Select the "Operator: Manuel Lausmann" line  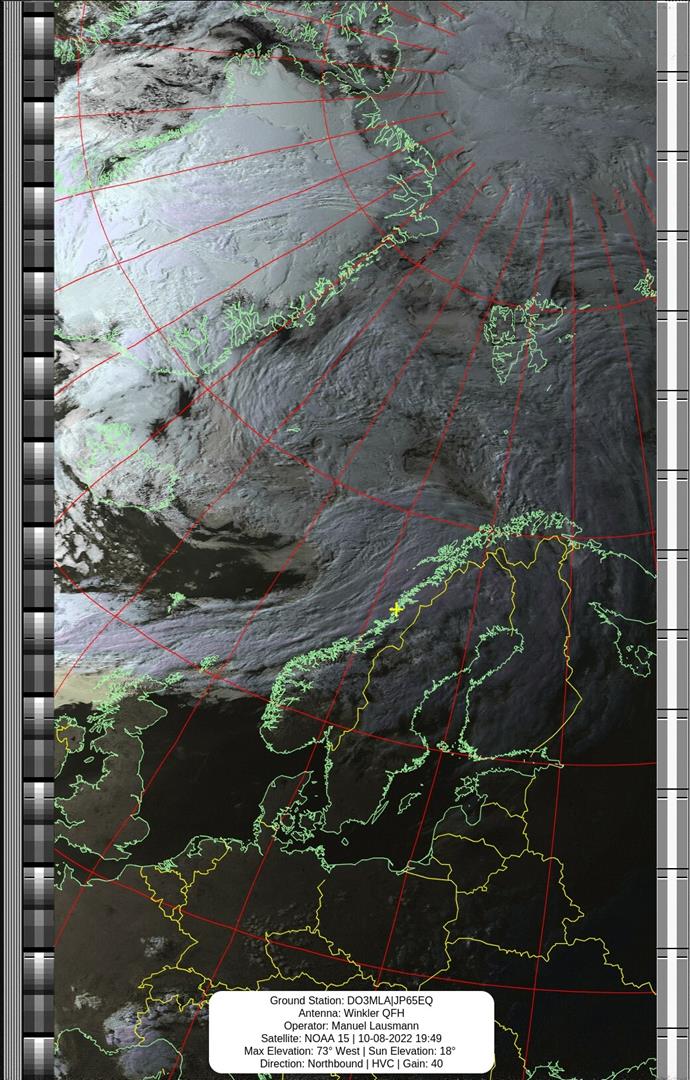[x=351, y=1026]
